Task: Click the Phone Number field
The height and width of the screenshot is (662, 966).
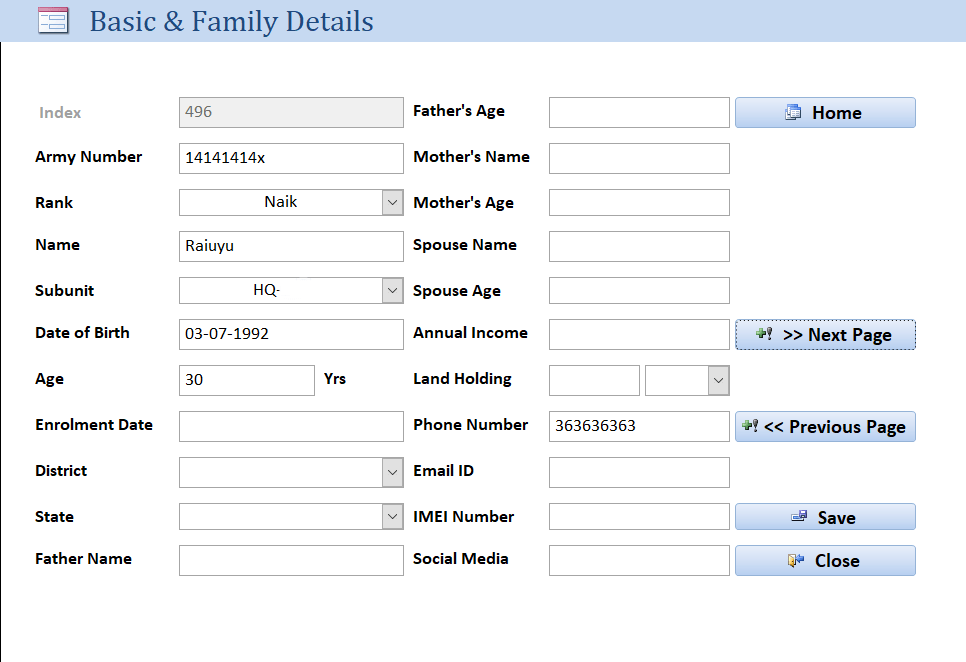Action: click(x=639, y=427)
